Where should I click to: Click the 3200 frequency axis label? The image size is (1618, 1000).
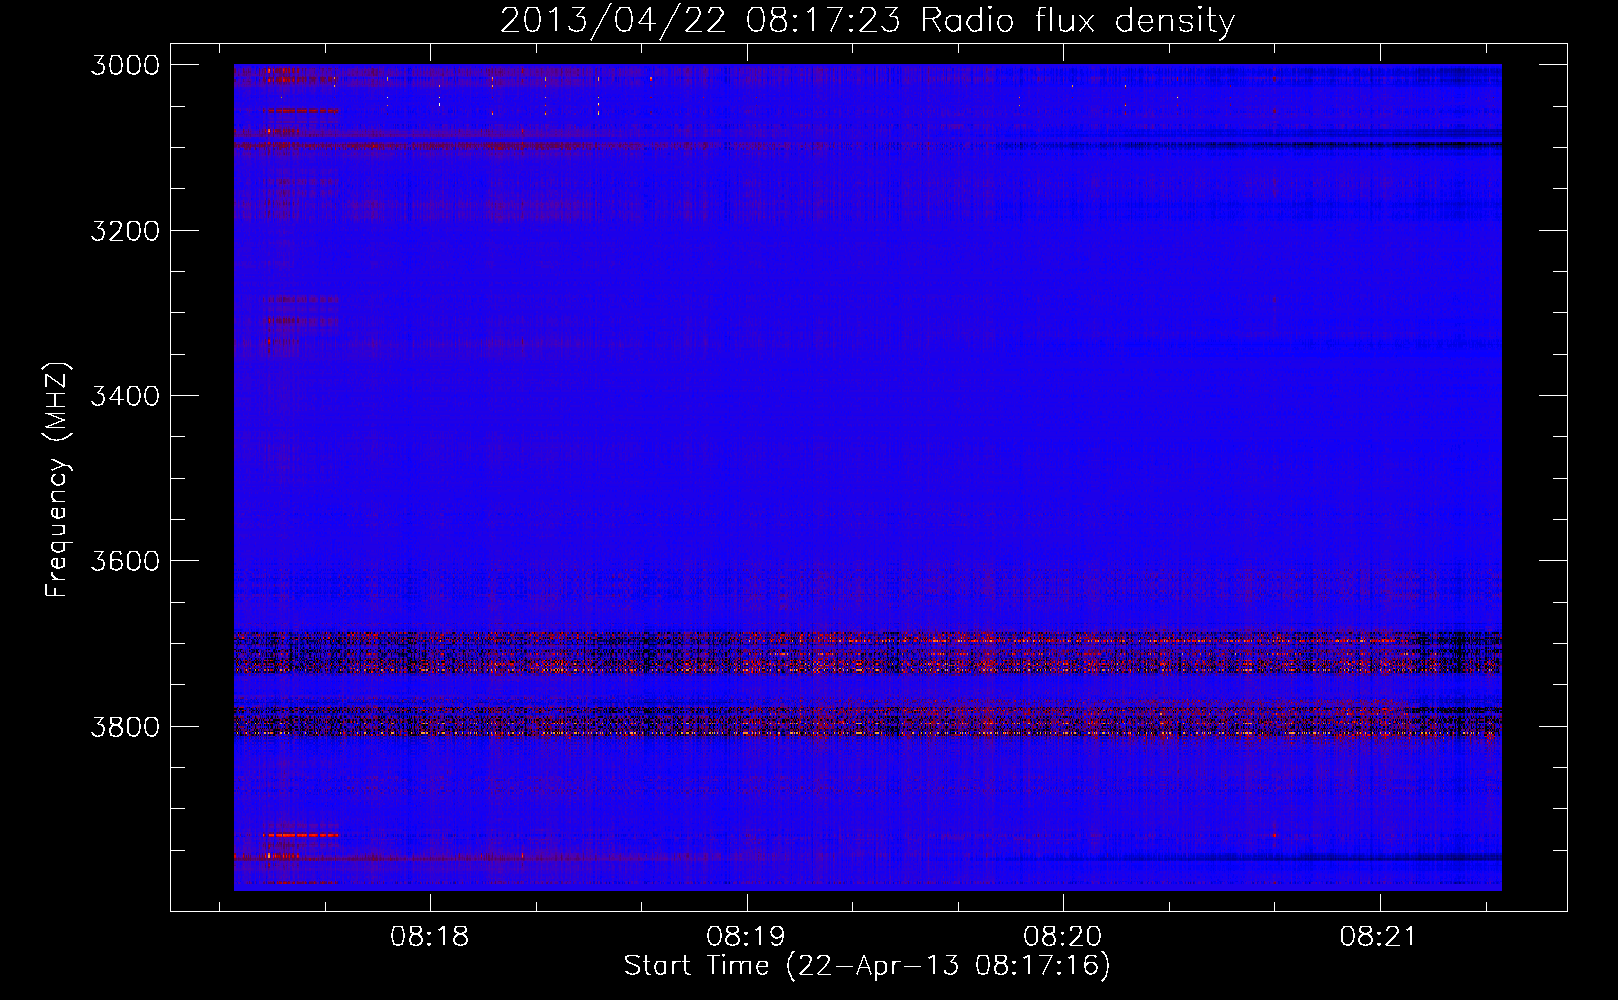125,231
